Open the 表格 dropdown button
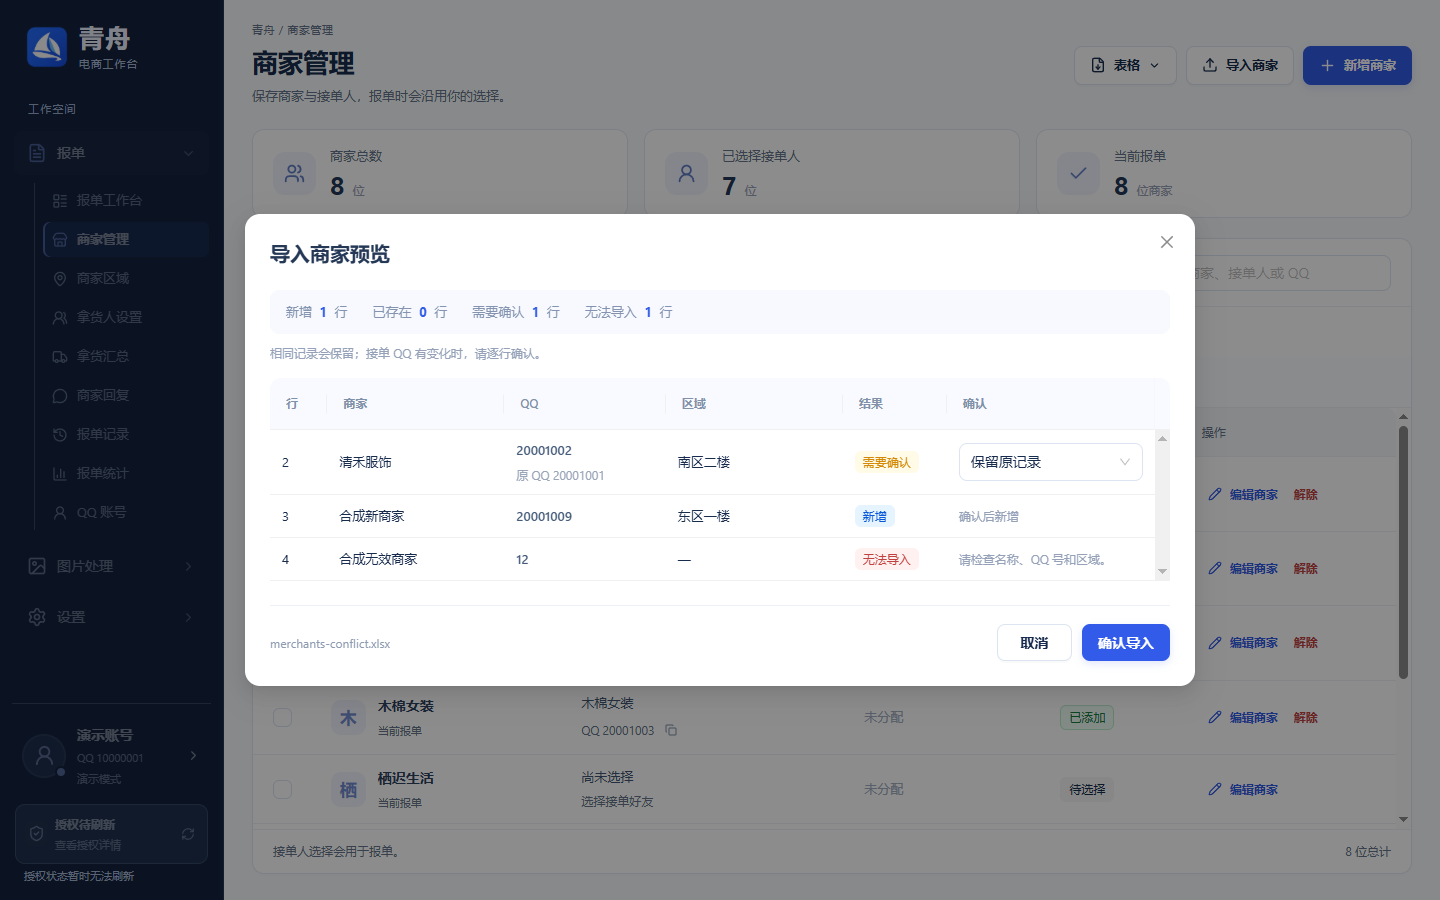The width and height of the screenshot is (1440, 900). [1125, 65]
